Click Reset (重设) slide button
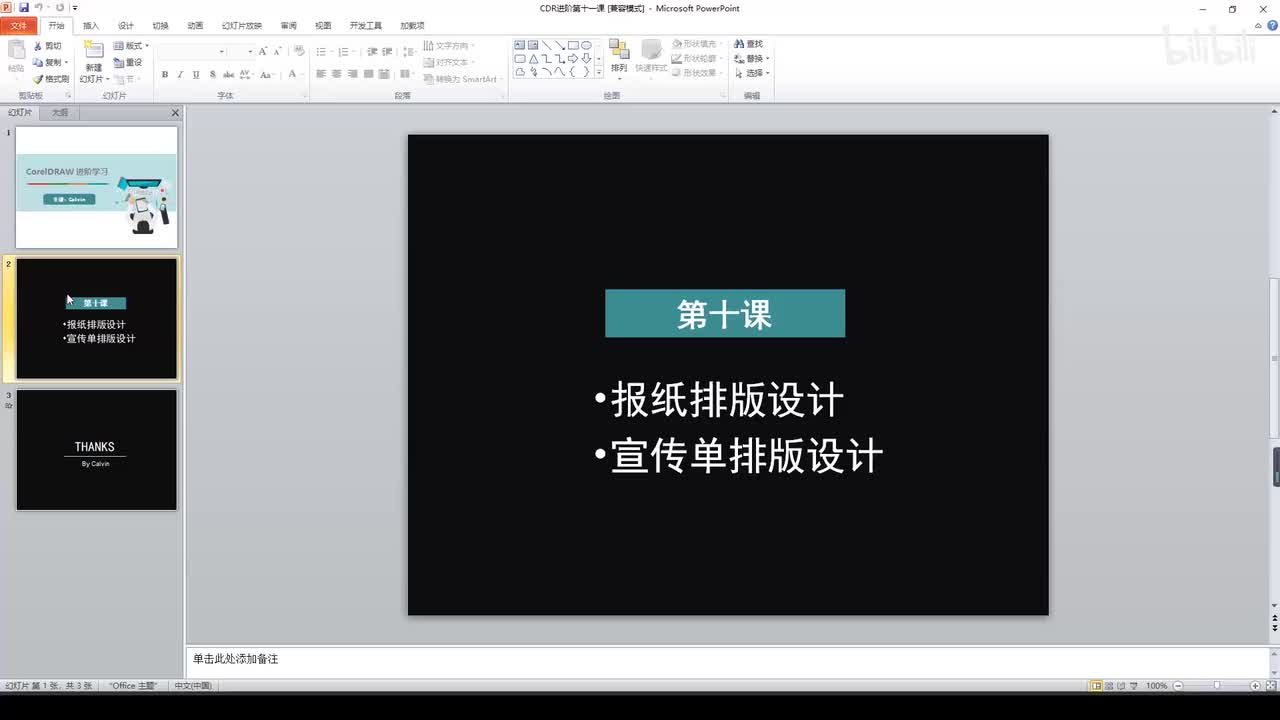The width and height of the screenshot is (1280, 720). point(127,62)
